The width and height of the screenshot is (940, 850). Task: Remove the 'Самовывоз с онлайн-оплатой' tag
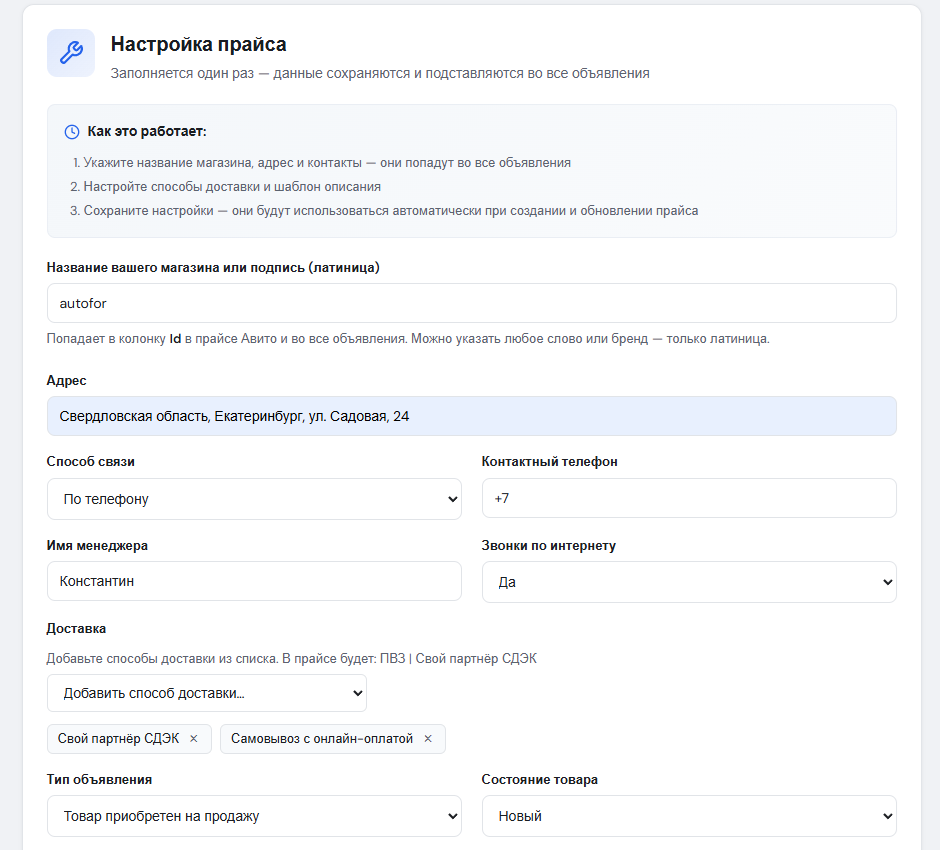(428, 739)
